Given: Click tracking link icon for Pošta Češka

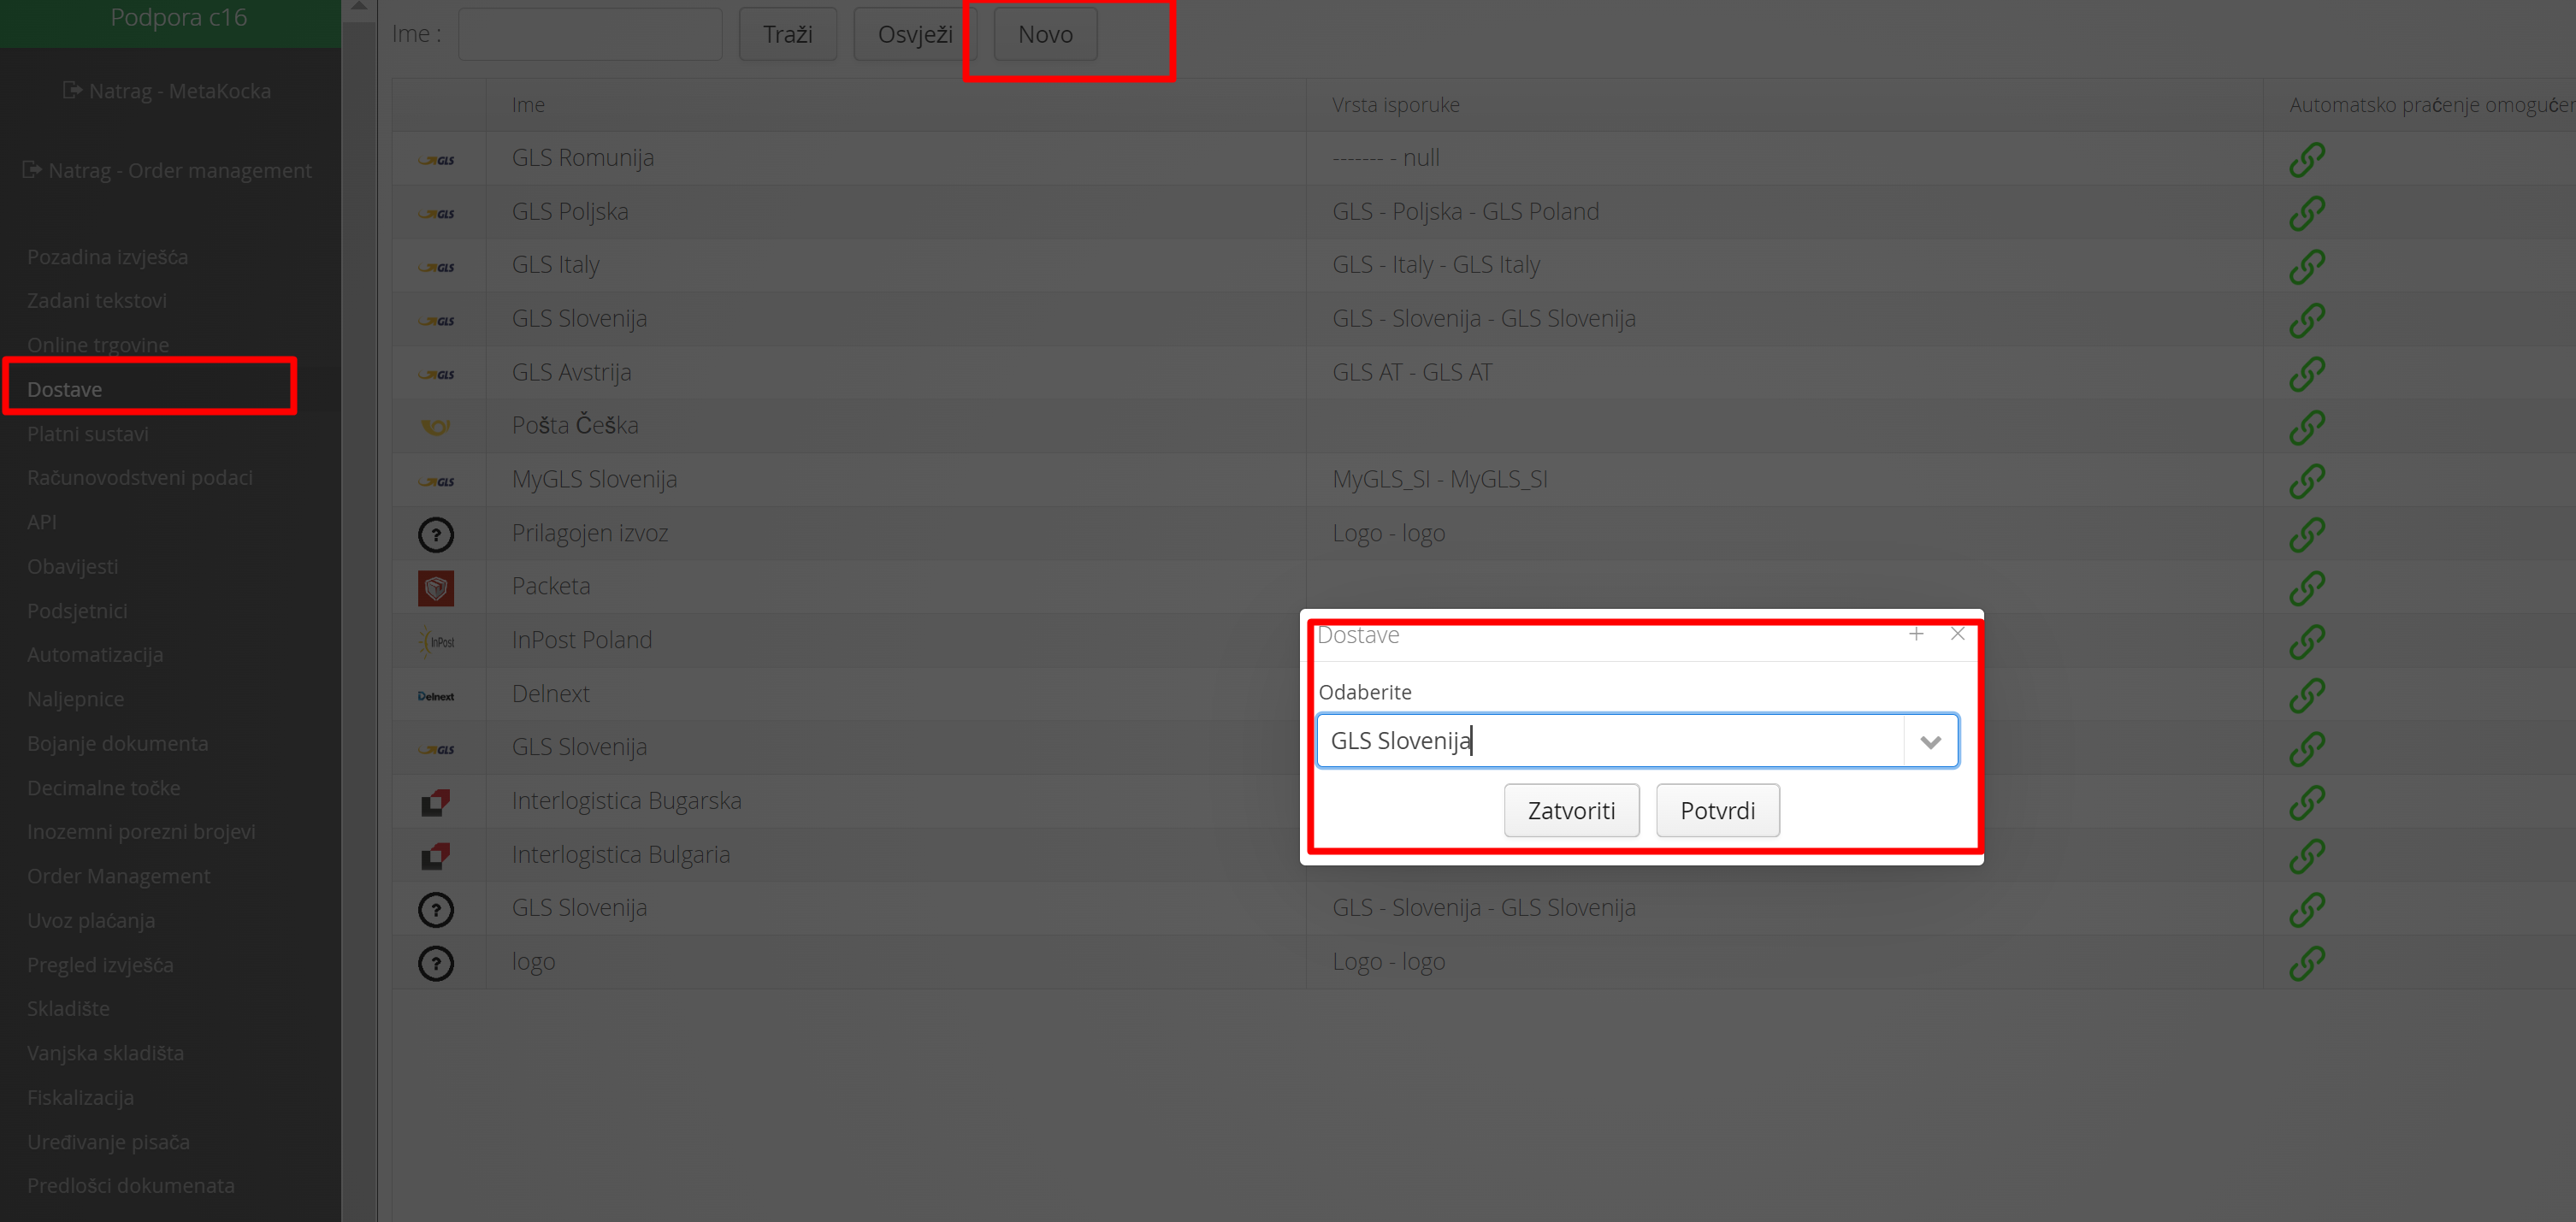Looking at the screenshot, I should 2306,427.
